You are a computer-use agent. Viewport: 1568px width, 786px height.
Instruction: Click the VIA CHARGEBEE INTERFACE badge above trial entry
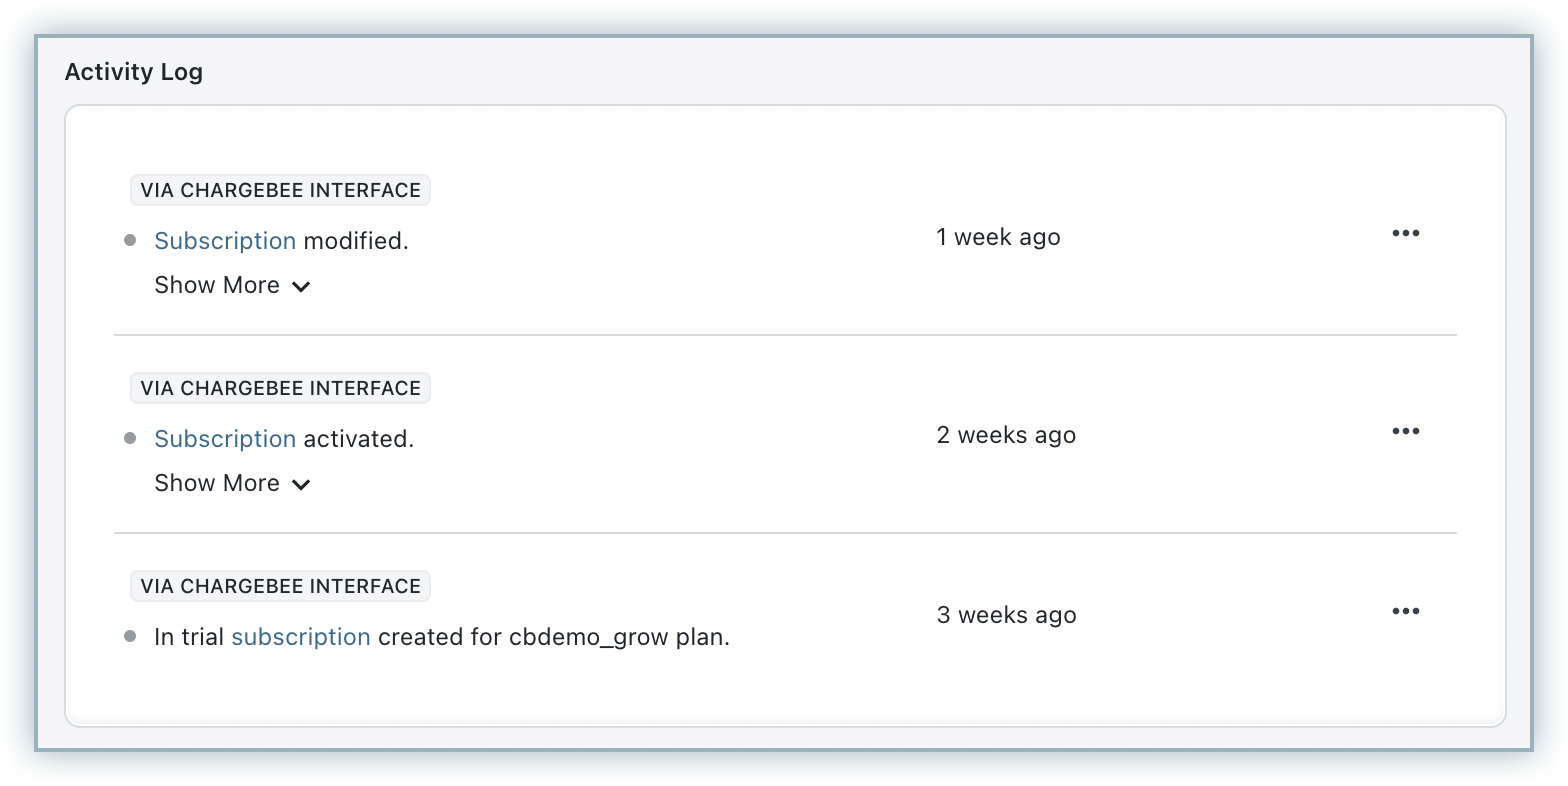tap(280, 586)
